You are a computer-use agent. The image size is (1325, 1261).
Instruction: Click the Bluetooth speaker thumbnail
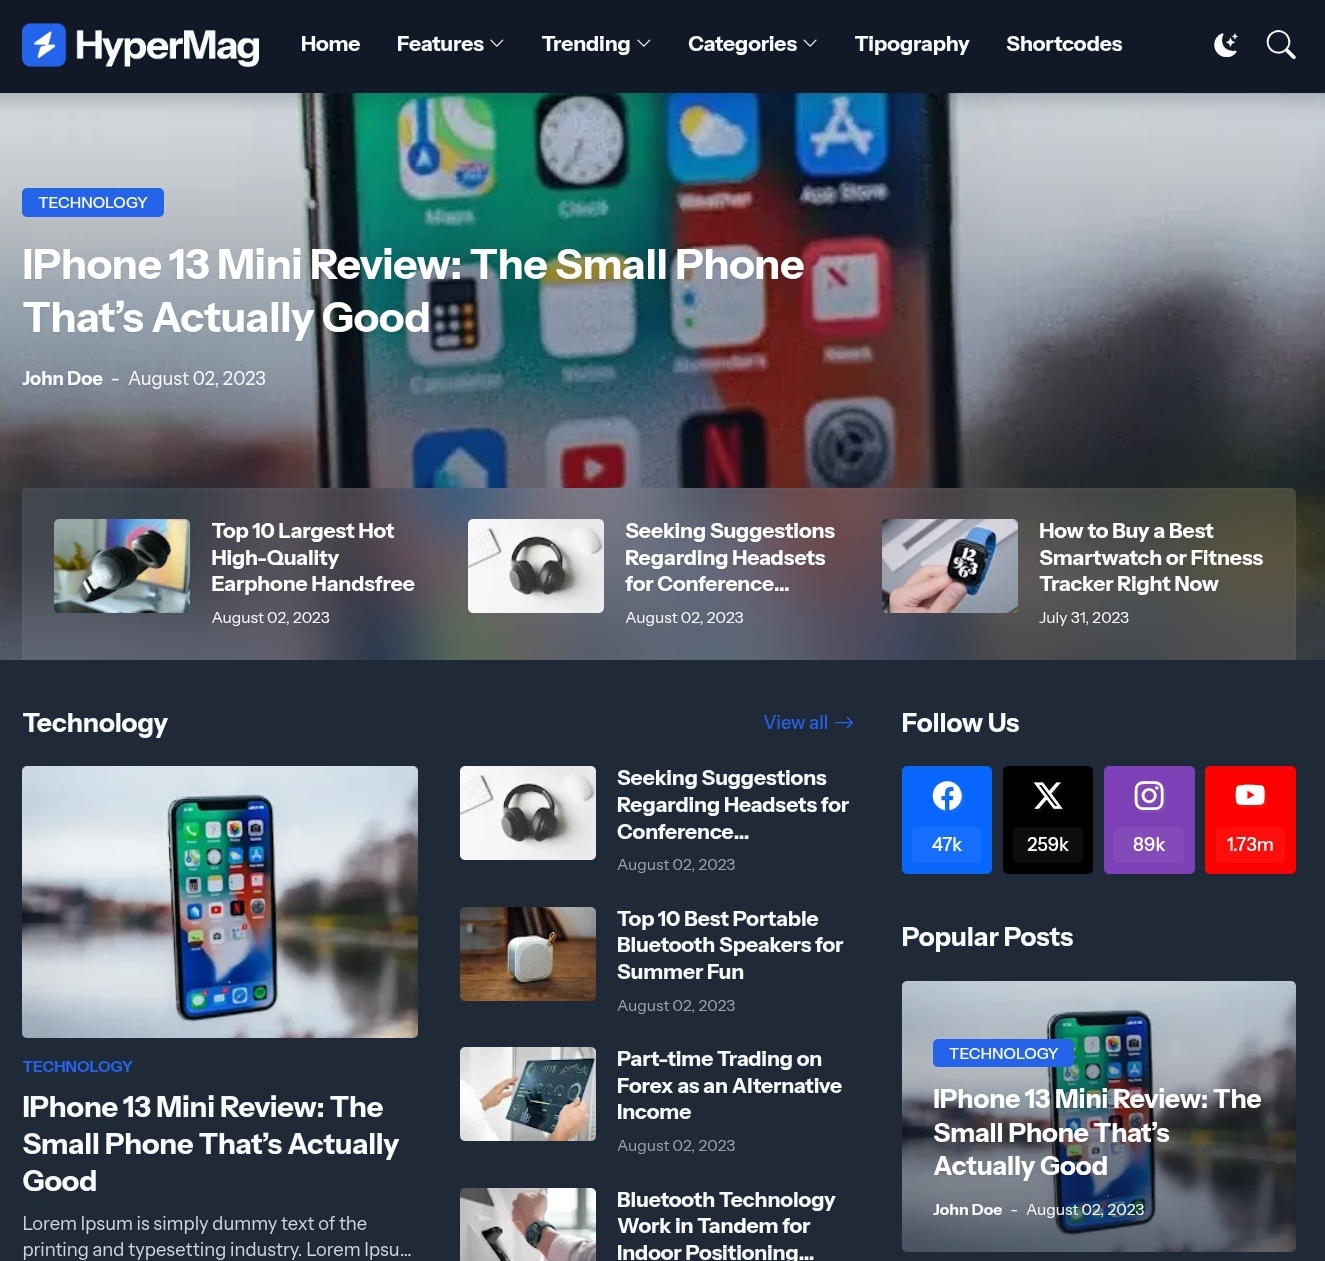(528, 954)
